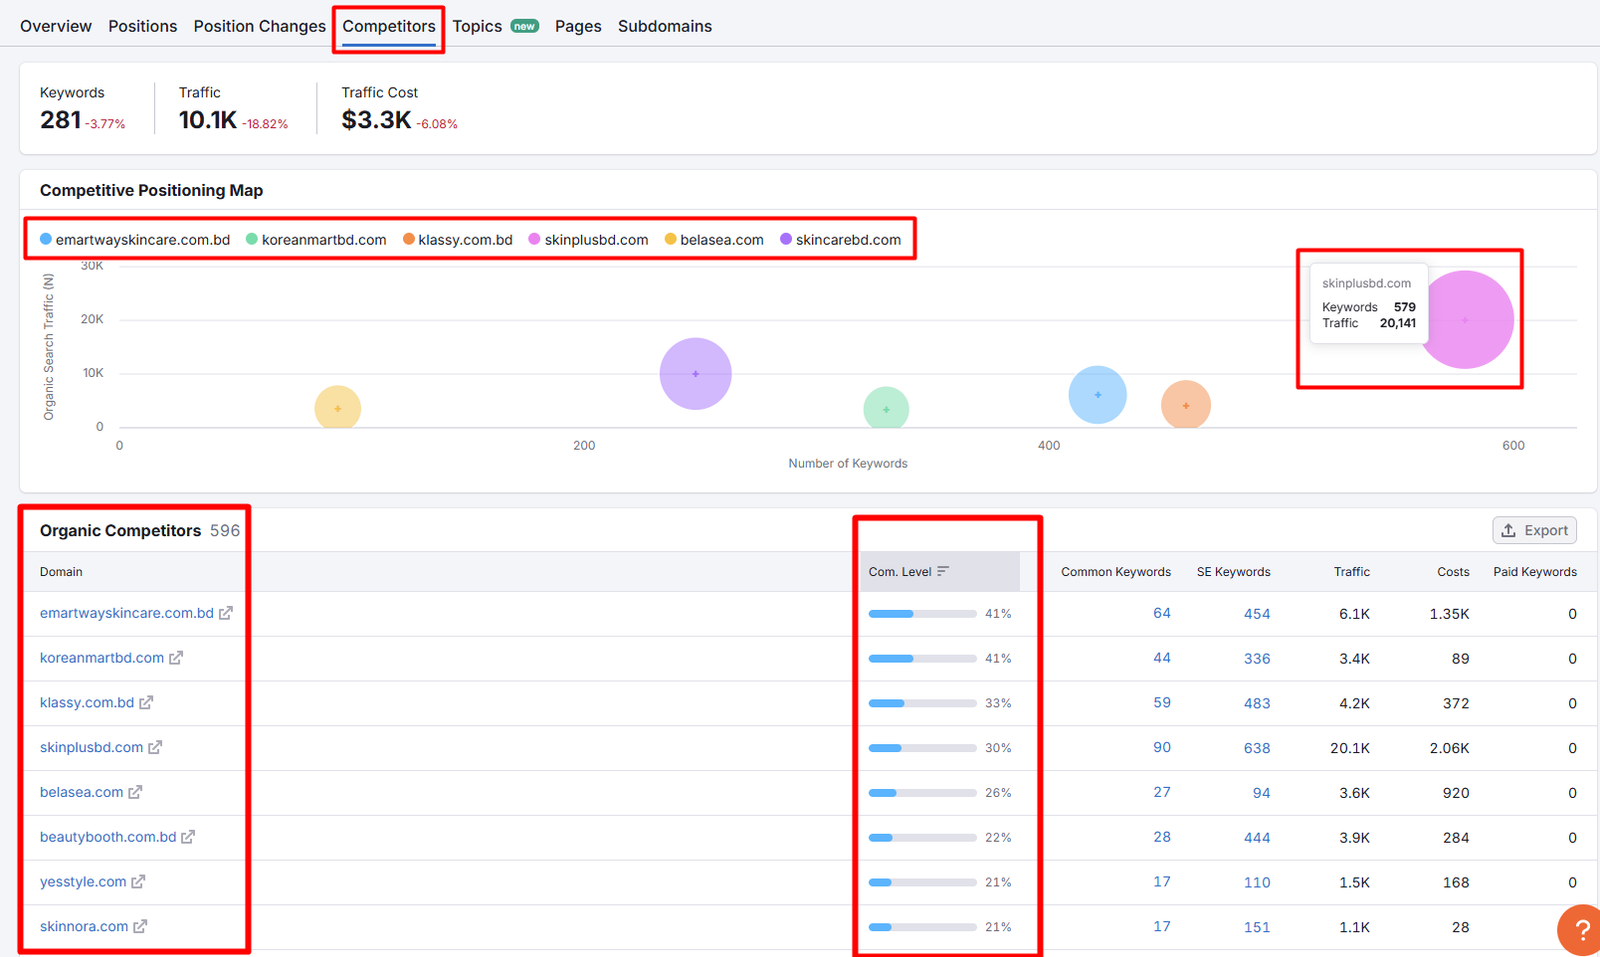Open skinnora.com domain link
The width and height of the screenshot is (1600, 957).
pyautogui.click(x=84, y=927)
